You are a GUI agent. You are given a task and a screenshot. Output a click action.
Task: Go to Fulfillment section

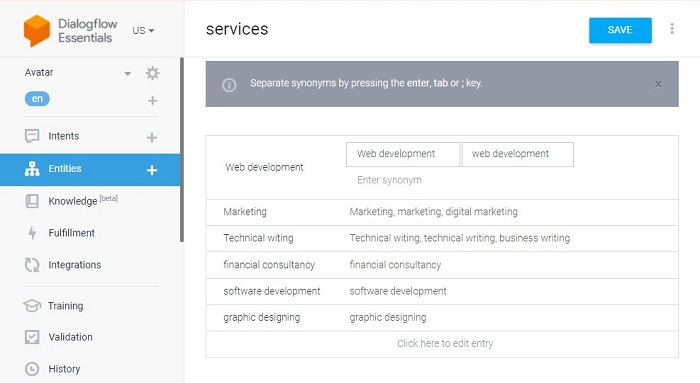click(71, 233)
